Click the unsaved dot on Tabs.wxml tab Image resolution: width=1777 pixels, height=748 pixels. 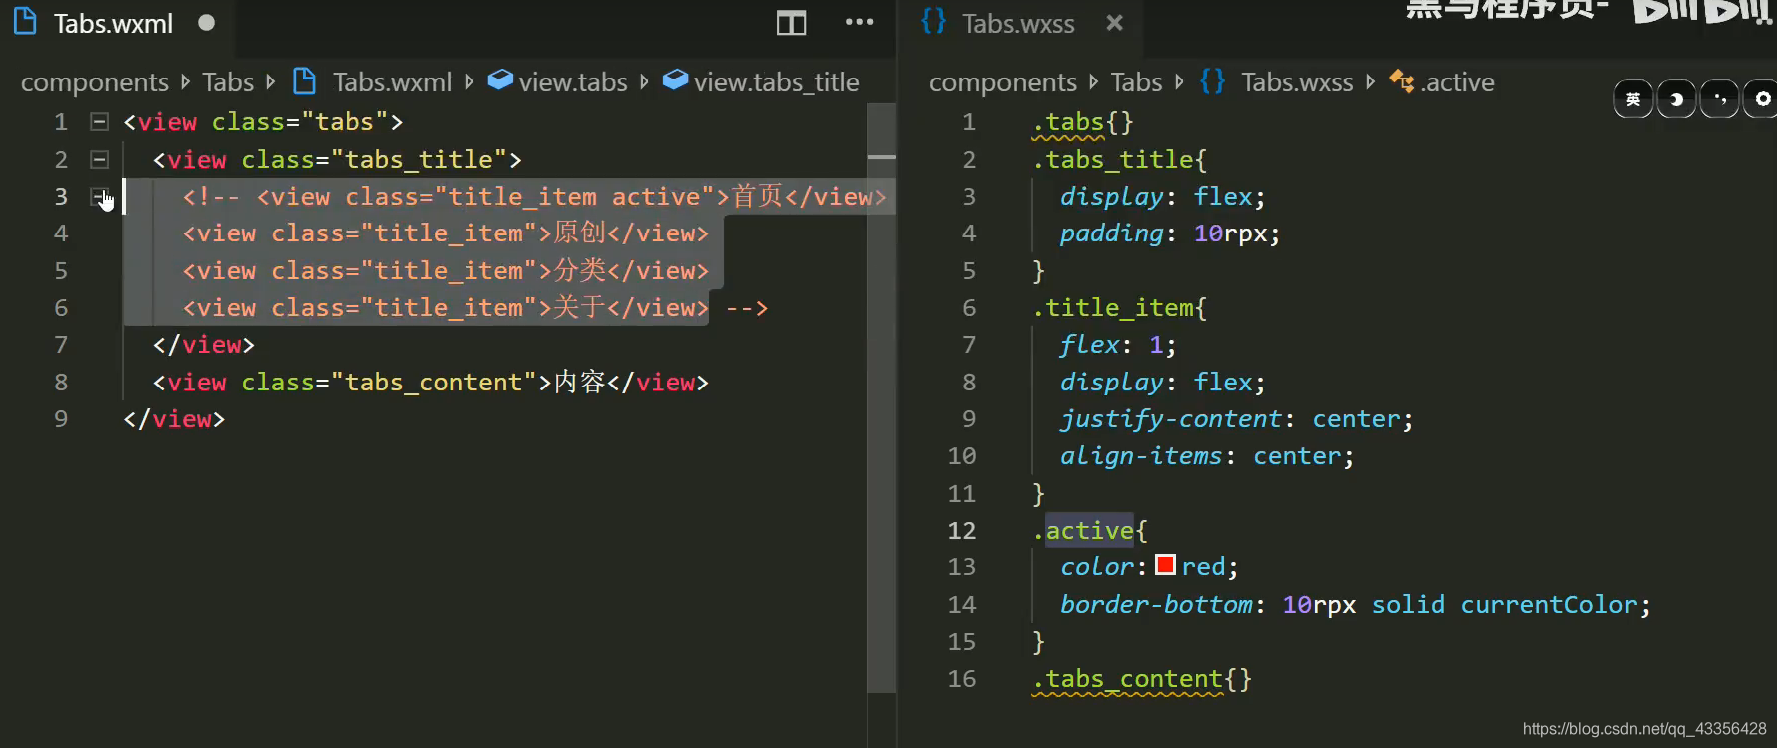click(x=206, y=23)
